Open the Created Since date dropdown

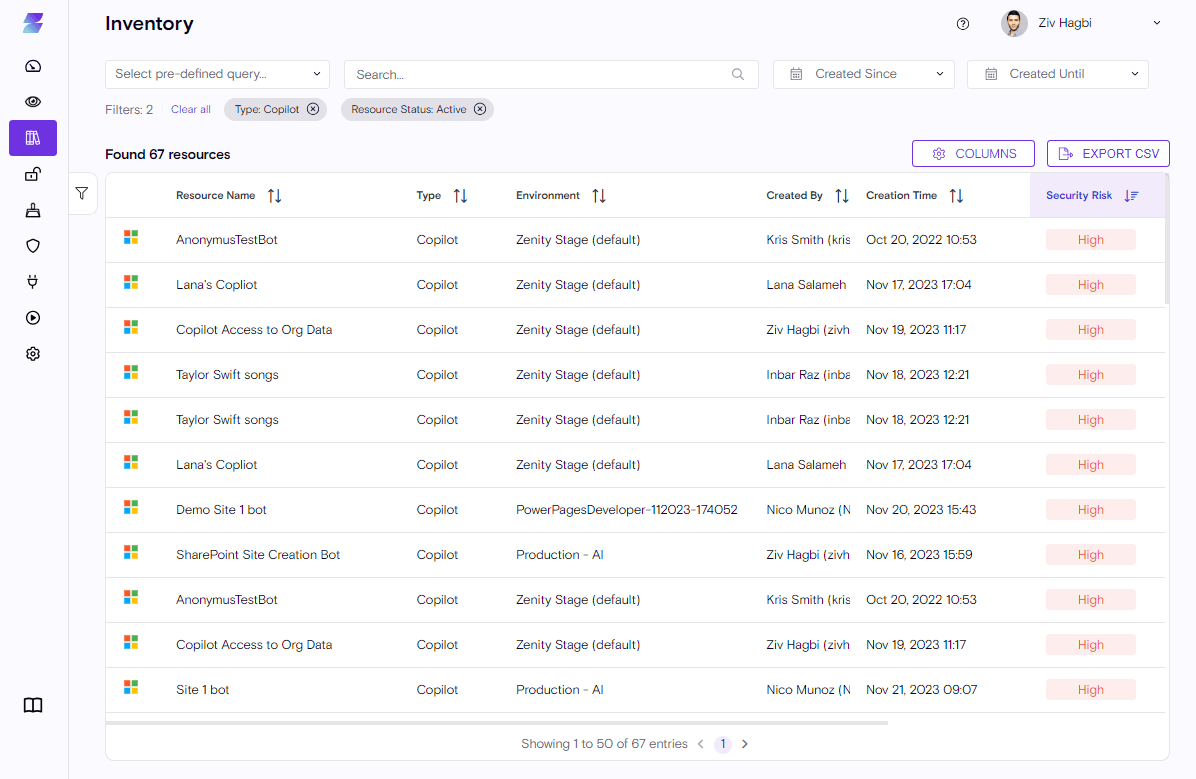click(863, 74)
